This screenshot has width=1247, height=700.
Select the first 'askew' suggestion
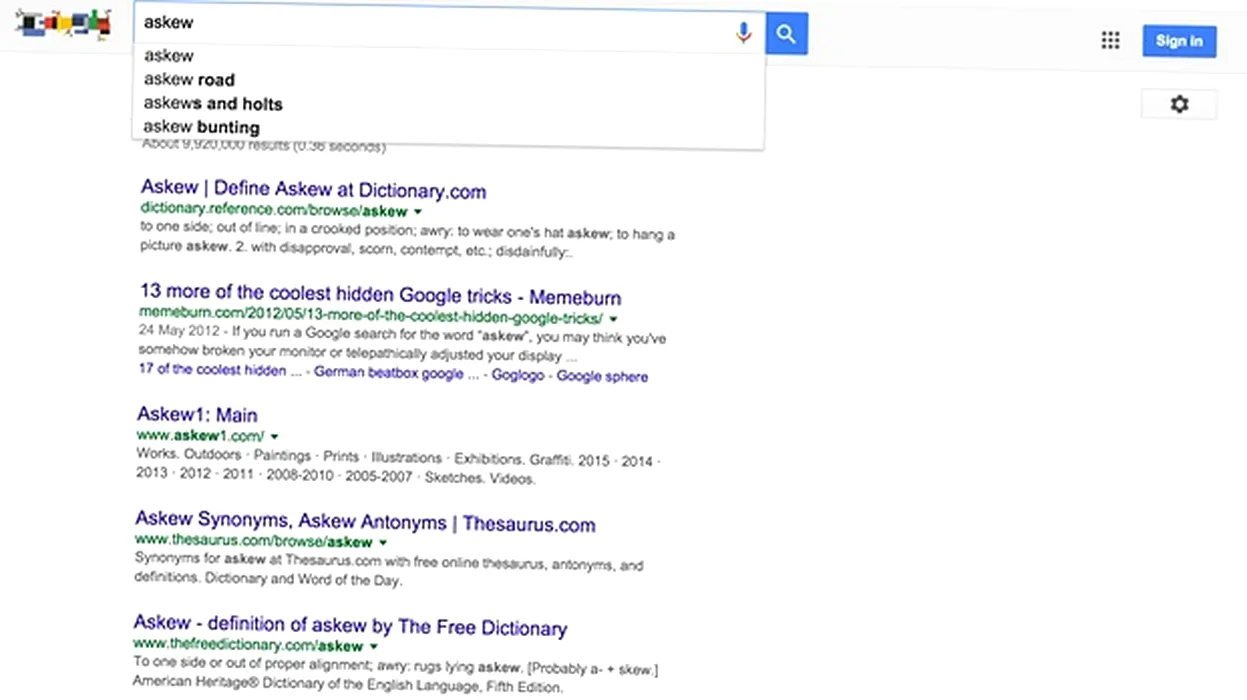click(169, 56)
